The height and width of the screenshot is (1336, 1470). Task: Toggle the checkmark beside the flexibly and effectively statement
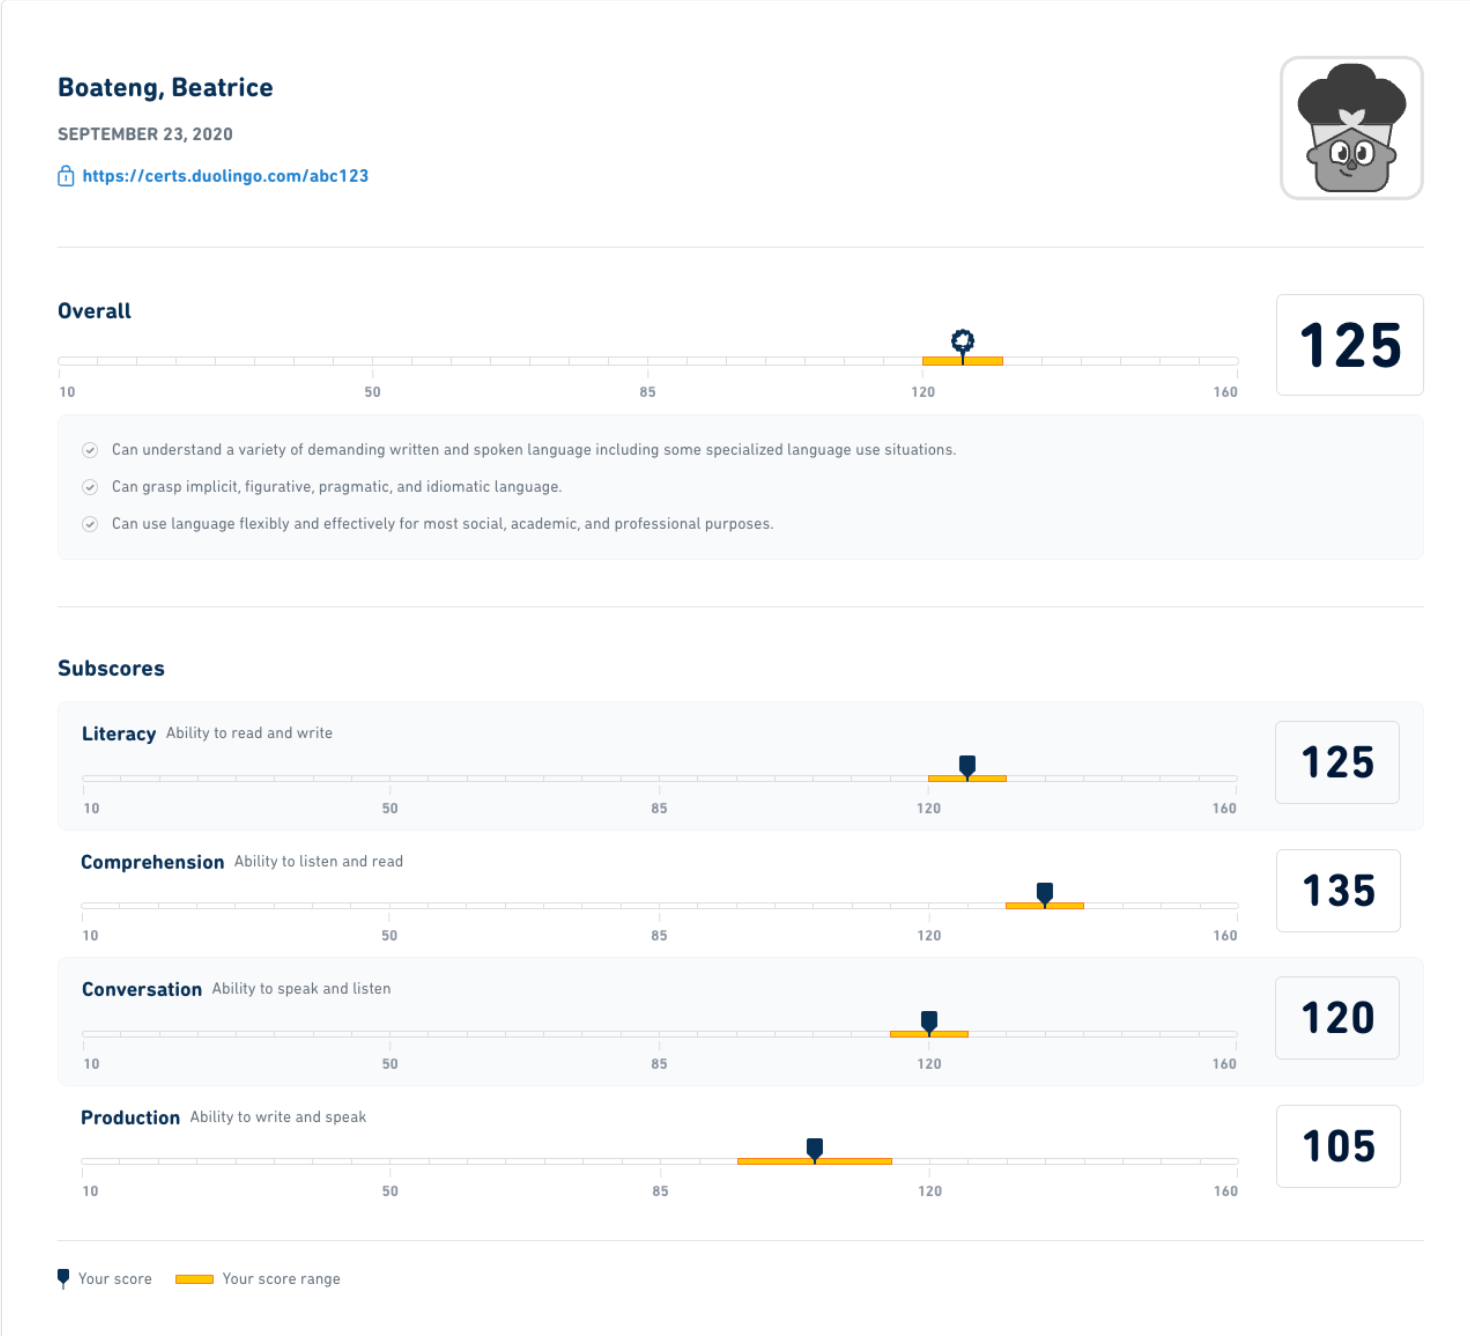pyautogui.click(x=89, y=523)
